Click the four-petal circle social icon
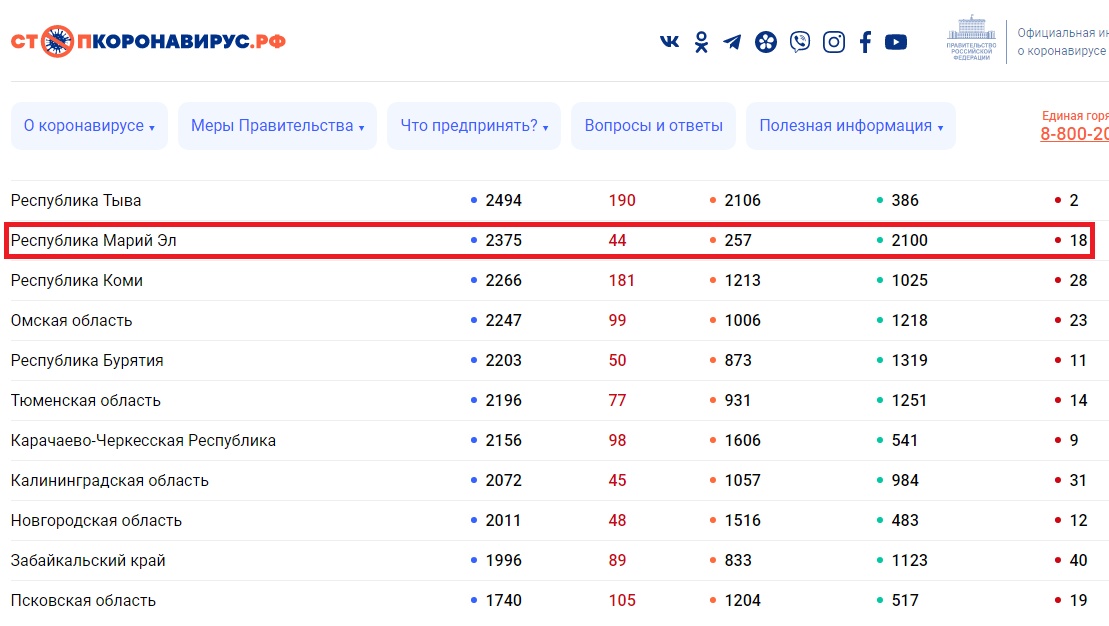This screenshot has width=1109, height=626. (766, 42)
